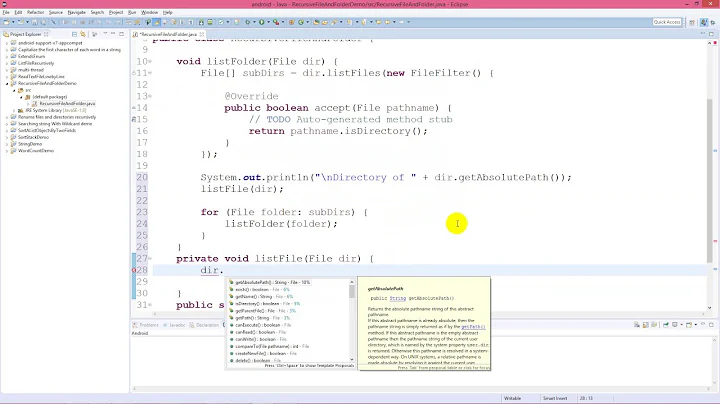The height and width of the screenshot is (404, 720).
Task: Open the External Tools dropdown arrow
Action: tap(282, 22)
